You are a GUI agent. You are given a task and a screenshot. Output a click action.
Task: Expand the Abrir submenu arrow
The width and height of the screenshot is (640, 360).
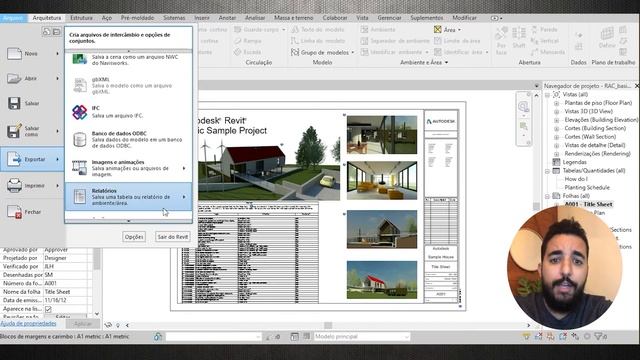57,78
